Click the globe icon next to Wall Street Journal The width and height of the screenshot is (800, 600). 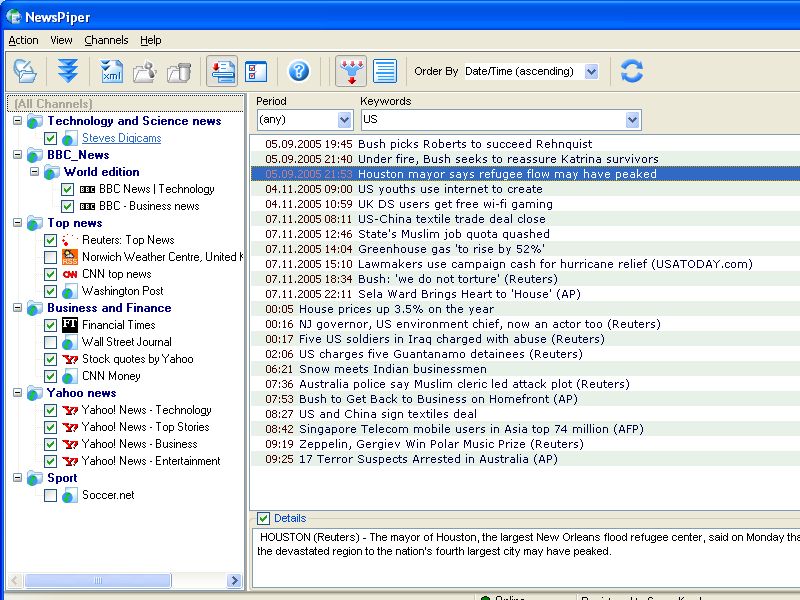(x=70, y=342)
